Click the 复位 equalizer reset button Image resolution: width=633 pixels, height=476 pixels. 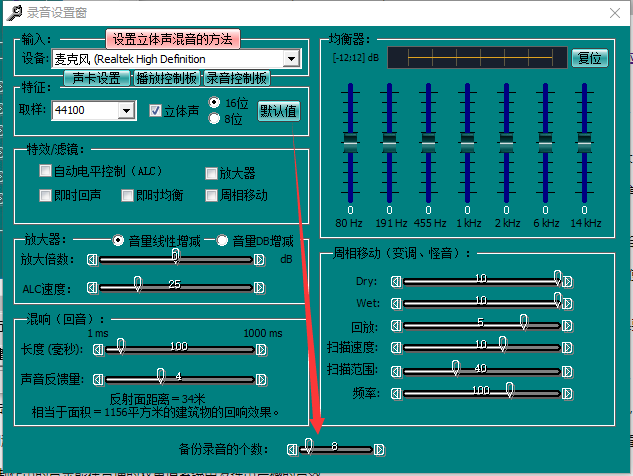tap(589, 58)
